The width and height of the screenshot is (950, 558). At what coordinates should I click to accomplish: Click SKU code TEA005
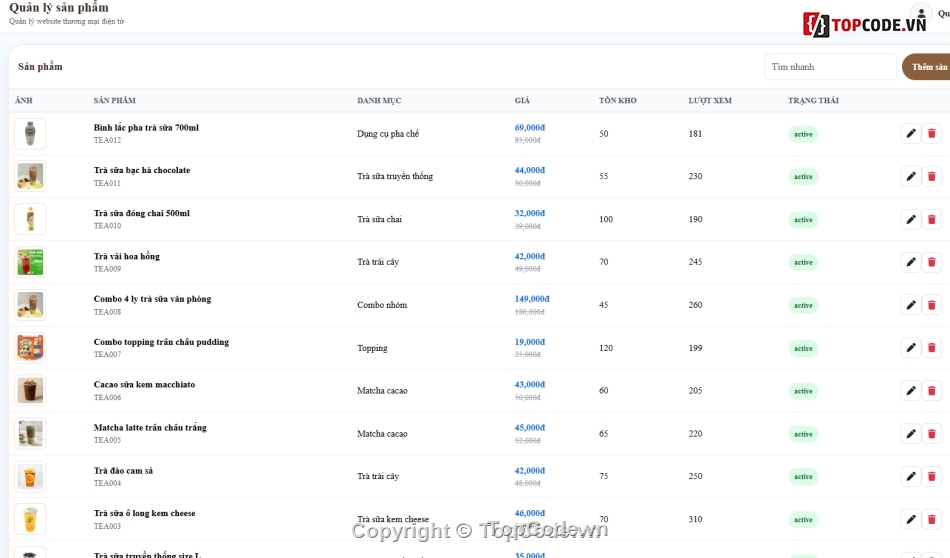[107, 440]
